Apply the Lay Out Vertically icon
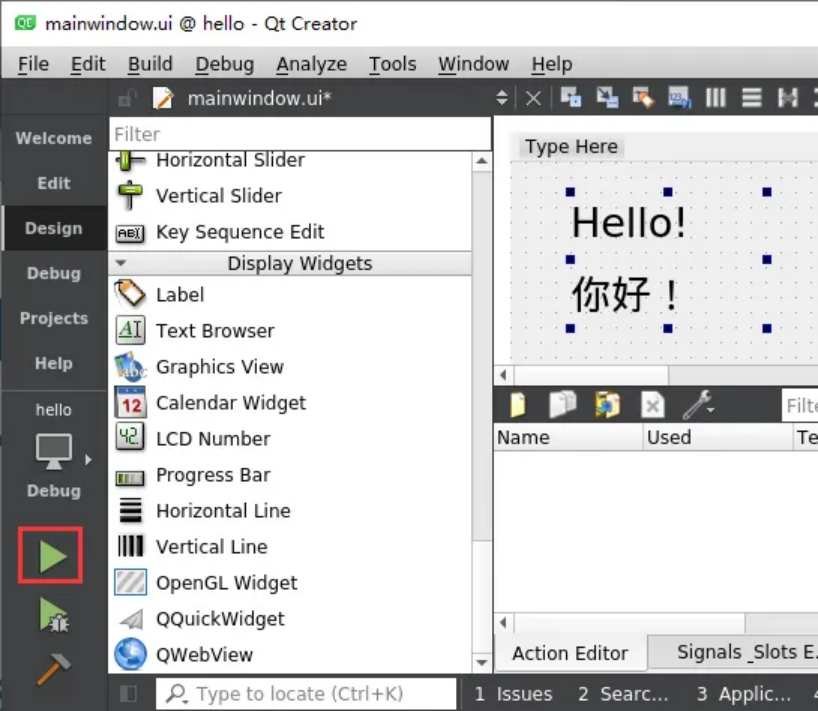818x711 pixels. (x=752, y=98)
